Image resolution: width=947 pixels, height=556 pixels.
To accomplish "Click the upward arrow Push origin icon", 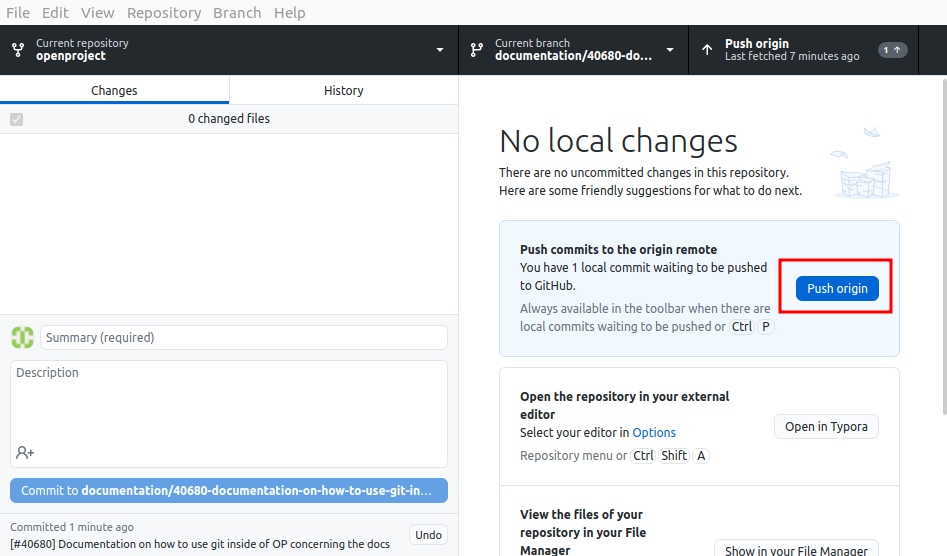I will (x=707, y=50).
